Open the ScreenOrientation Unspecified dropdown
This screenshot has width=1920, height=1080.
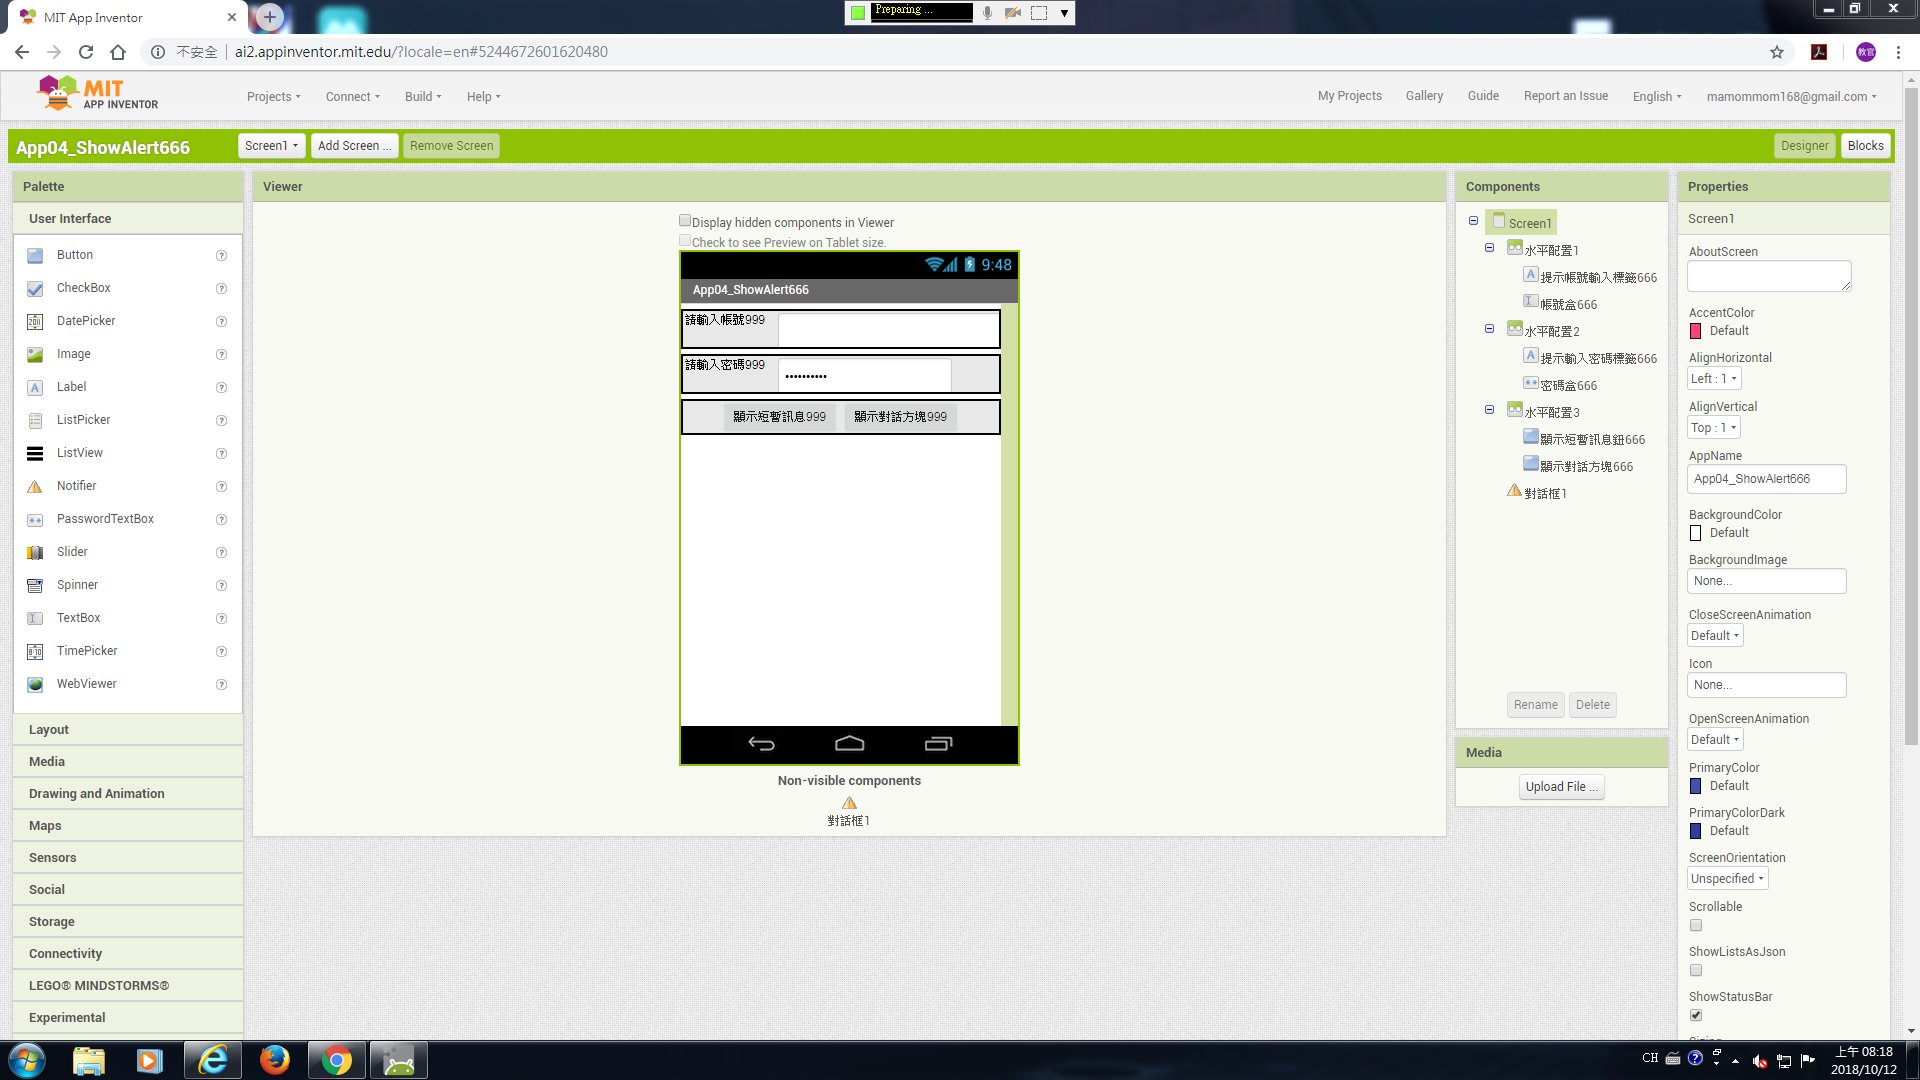(1728, 879)
